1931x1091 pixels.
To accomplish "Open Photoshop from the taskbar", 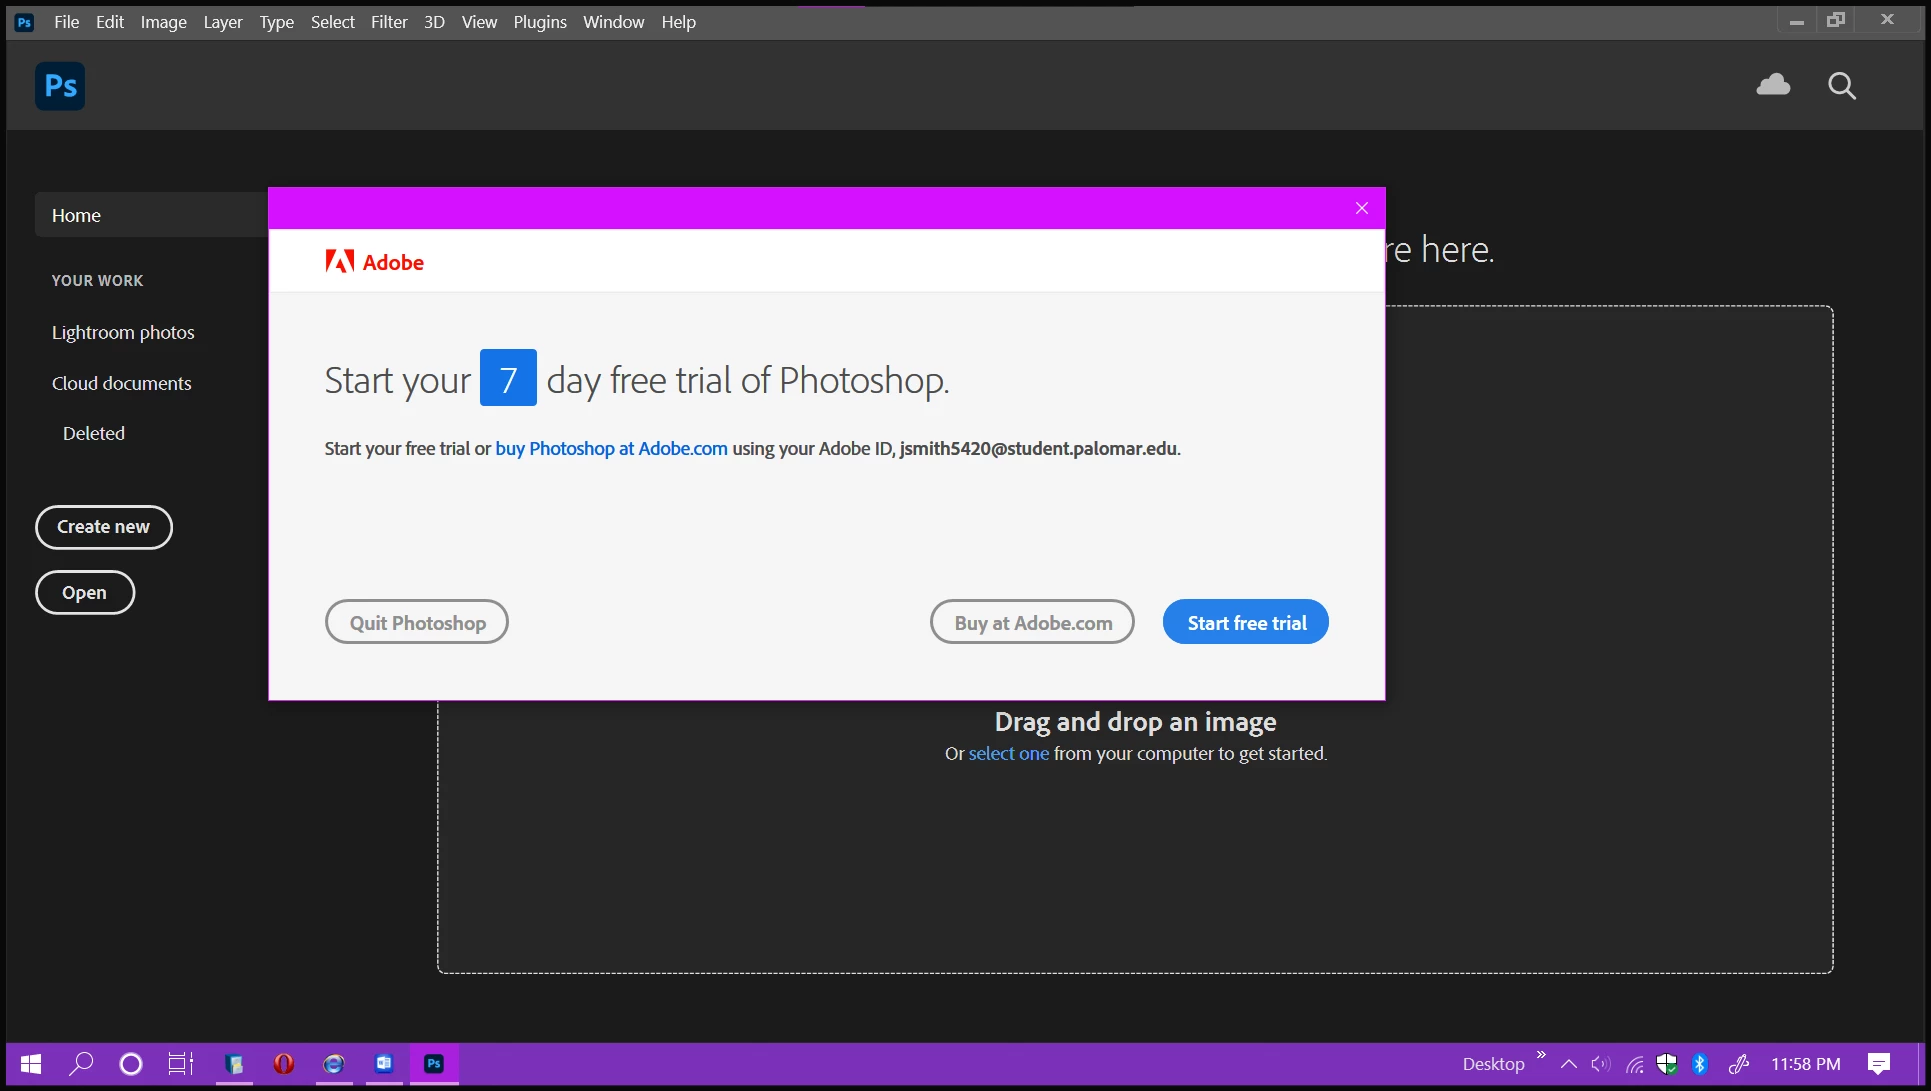I will (434, 1063).
